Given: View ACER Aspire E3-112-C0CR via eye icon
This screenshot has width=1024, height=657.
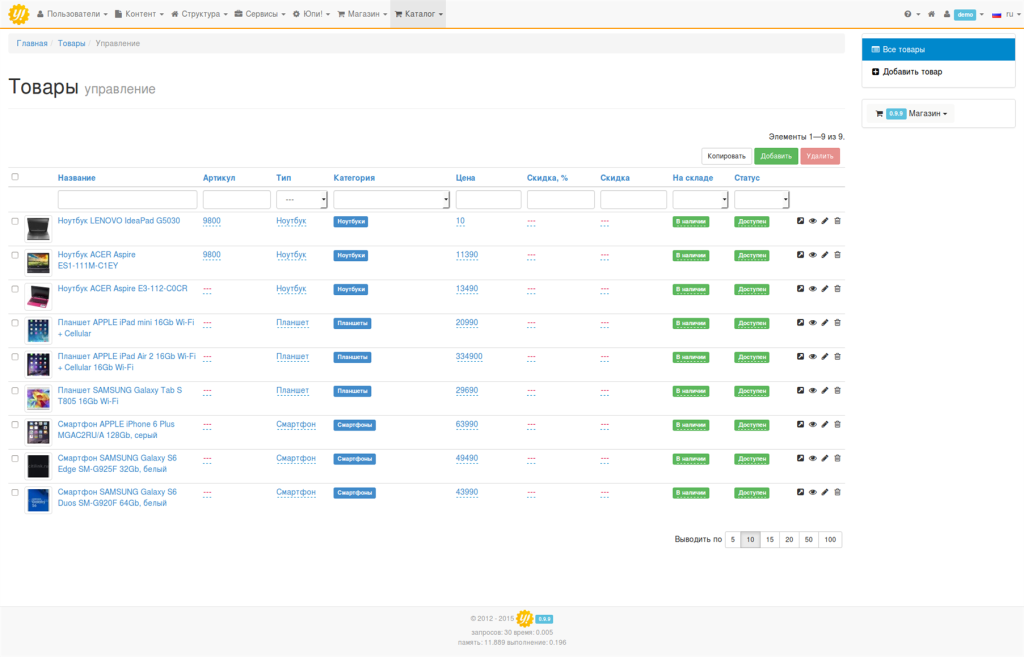Looking at the screenshot, I should [812, 289].
